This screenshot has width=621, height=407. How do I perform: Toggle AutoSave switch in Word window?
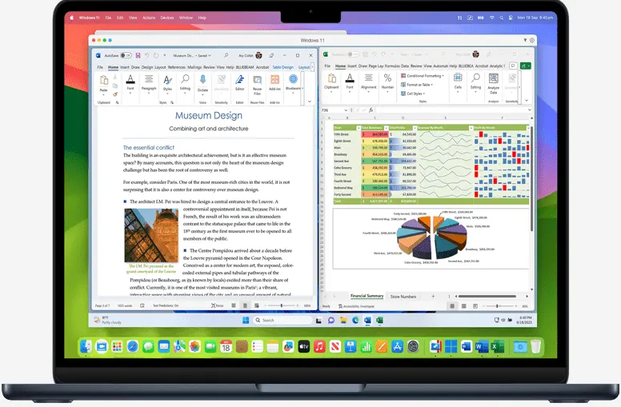pyautogui.click(x=126, y=55)
